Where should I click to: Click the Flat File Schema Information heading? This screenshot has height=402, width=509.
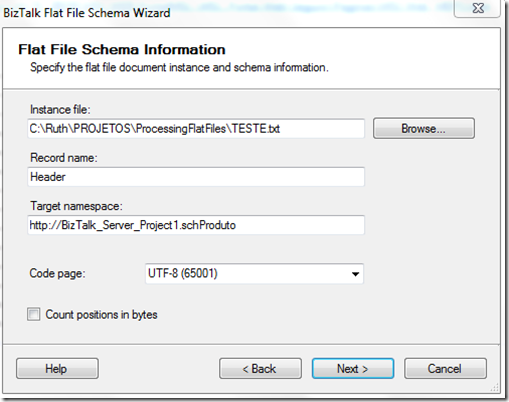coord(122,50)
